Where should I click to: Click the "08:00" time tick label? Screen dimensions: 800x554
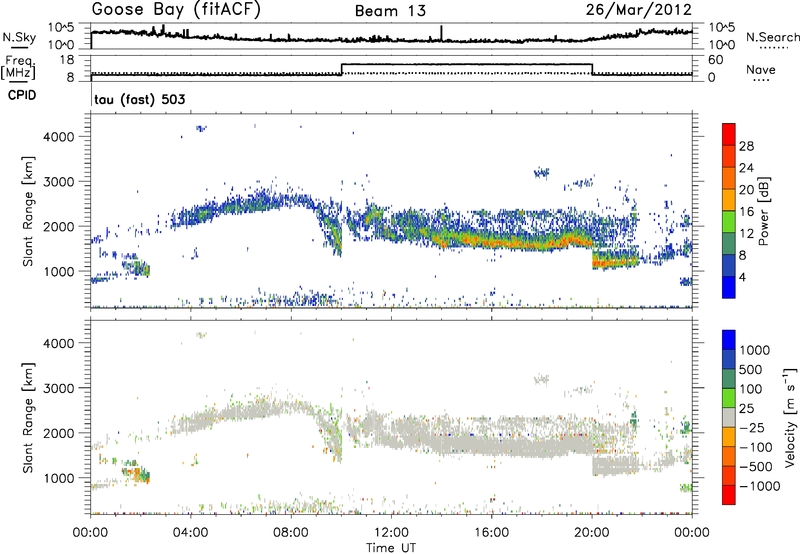[291, 533]
